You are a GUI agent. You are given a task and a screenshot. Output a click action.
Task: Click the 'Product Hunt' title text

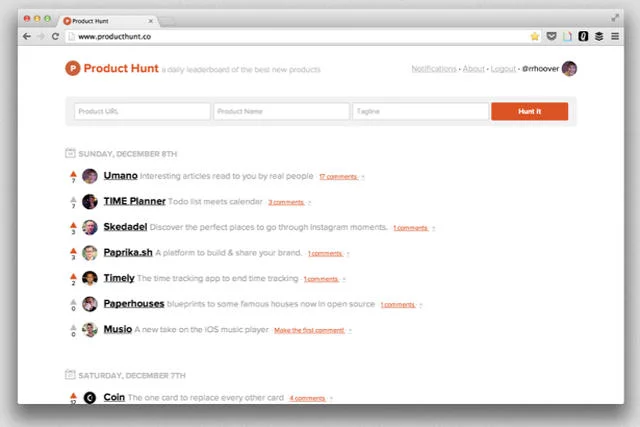[121, 68]
